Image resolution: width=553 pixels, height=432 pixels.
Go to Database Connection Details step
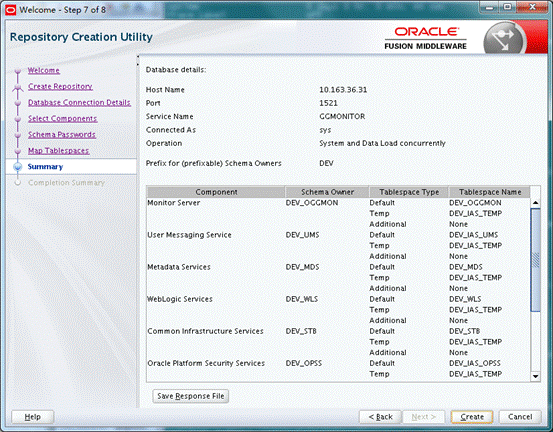point(79,102)
